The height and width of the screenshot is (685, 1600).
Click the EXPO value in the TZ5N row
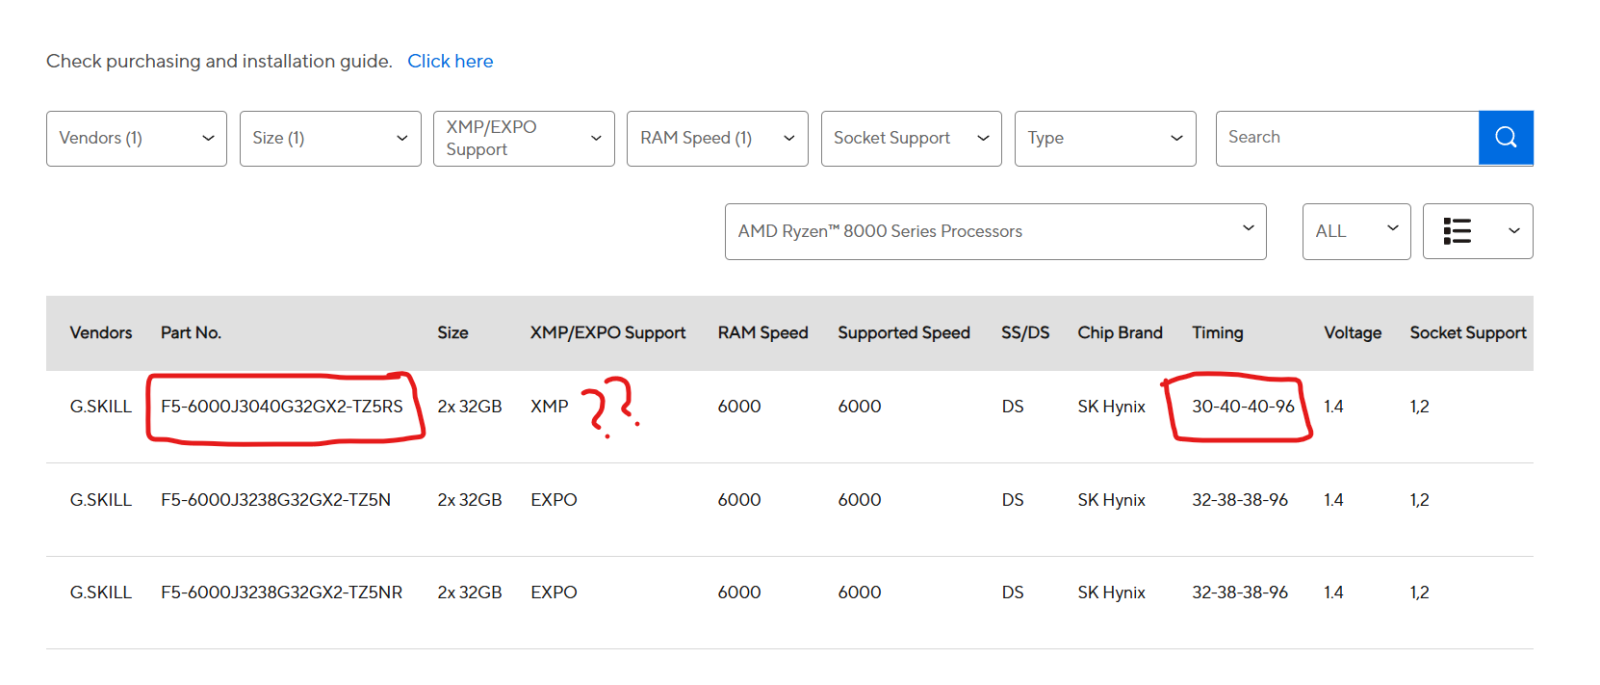point(554,500)
